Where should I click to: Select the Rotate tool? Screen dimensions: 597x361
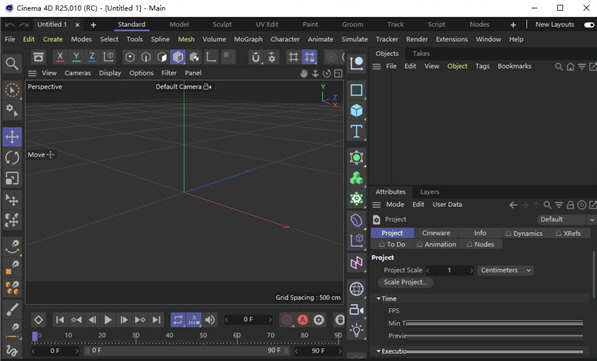(x=12, y=158)
